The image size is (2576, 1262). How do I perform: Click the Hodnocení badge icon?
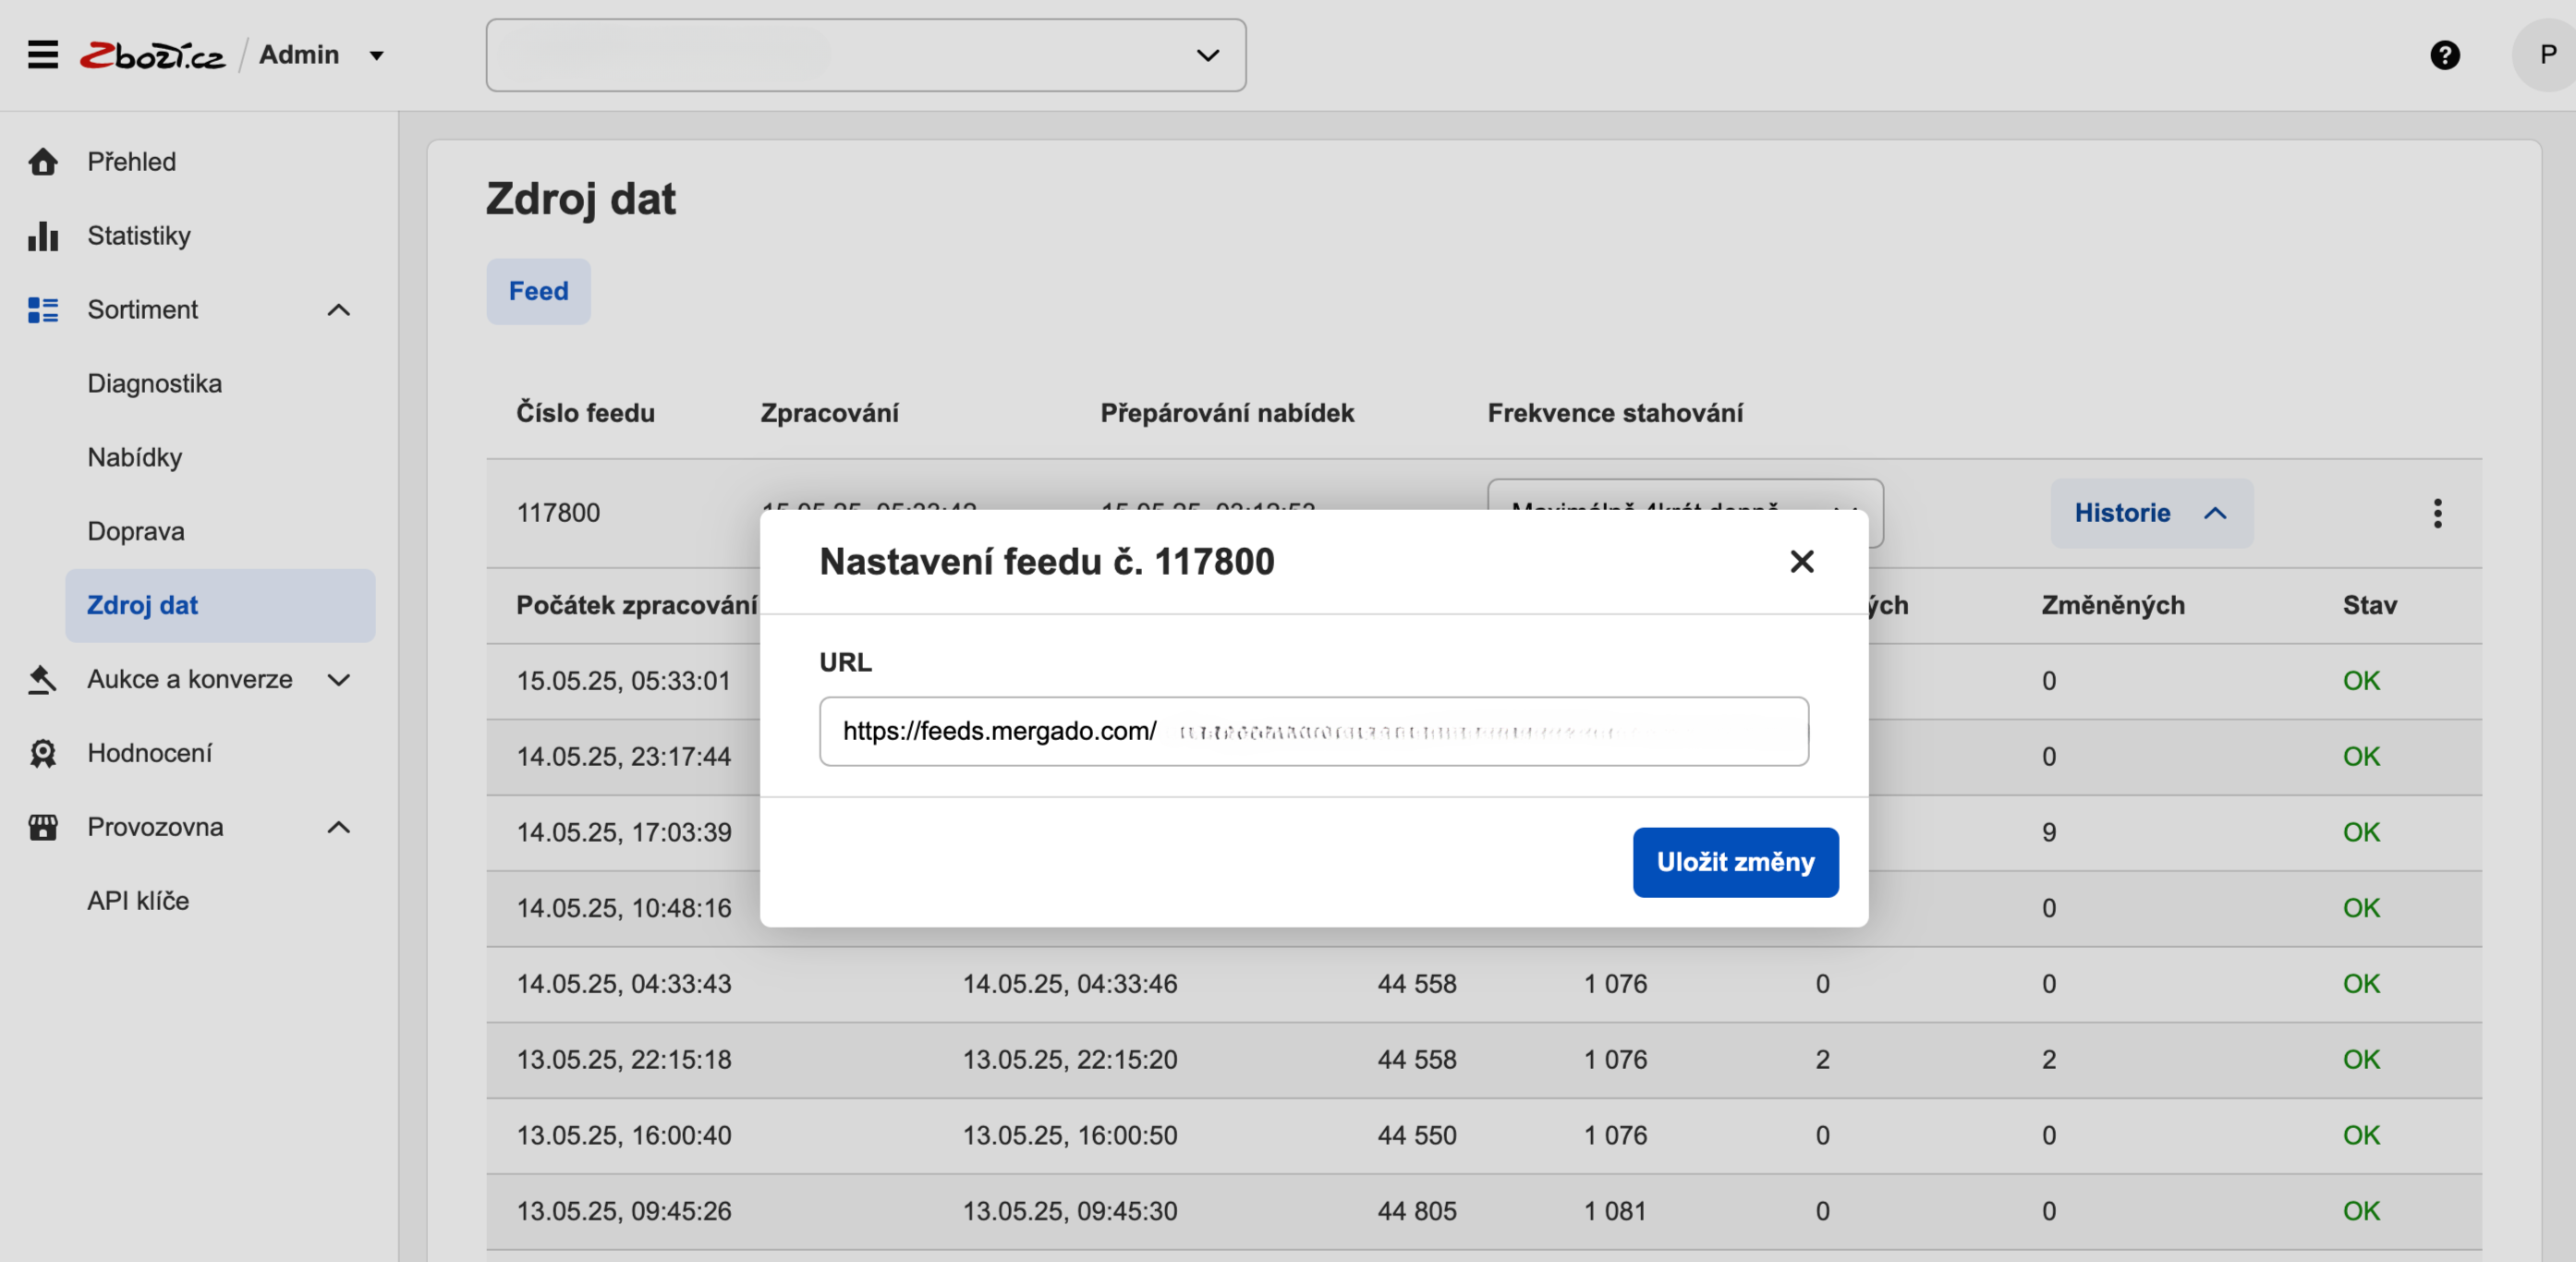coord(43,753)
